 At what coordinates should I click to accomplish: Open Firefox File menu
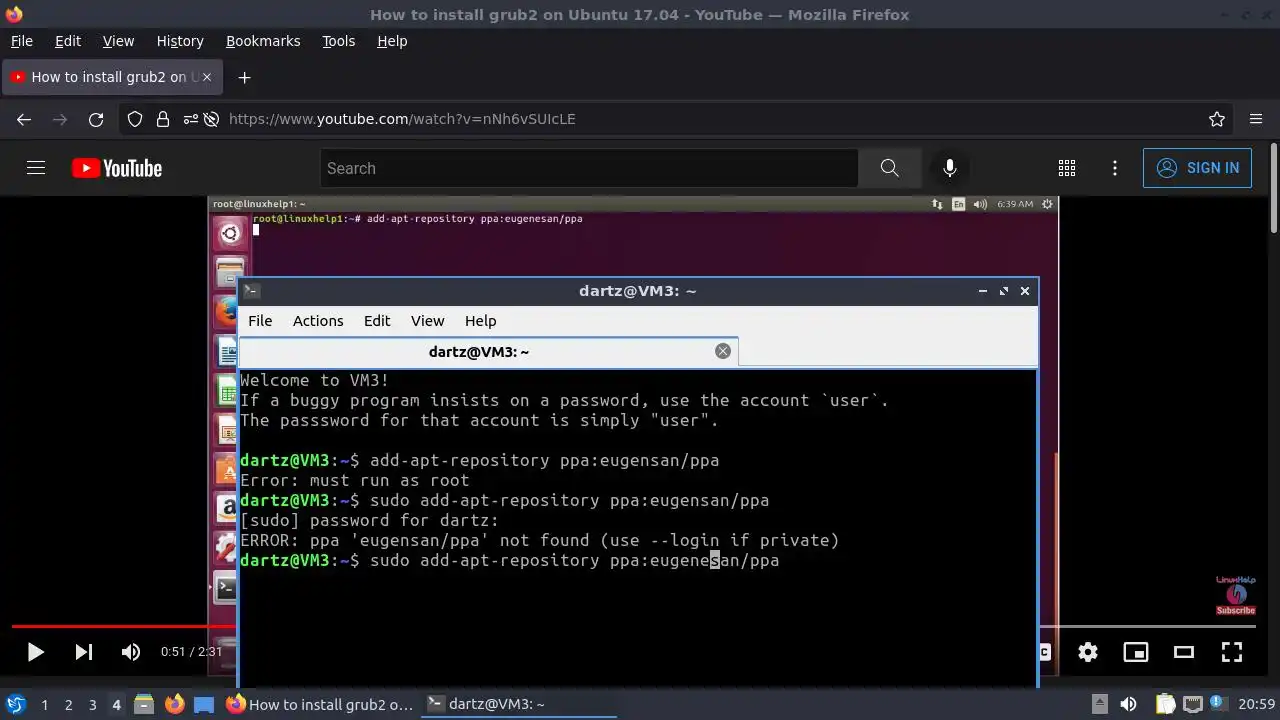point(21,41)
